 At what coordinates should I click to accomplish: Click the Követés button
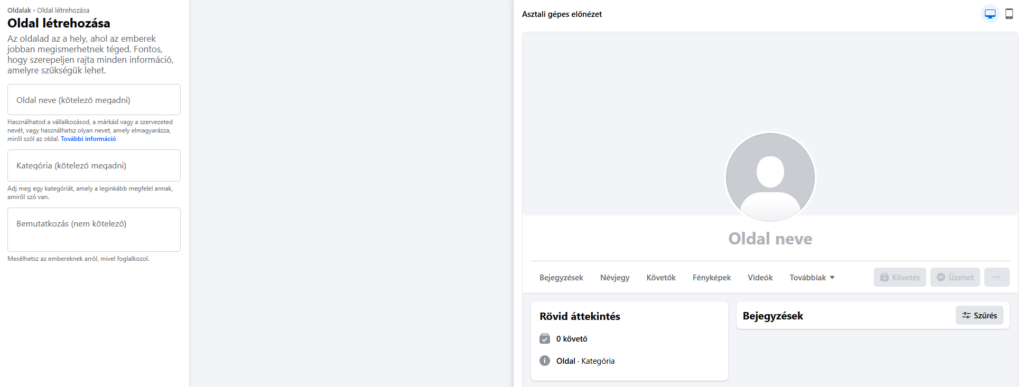[900, 277]
